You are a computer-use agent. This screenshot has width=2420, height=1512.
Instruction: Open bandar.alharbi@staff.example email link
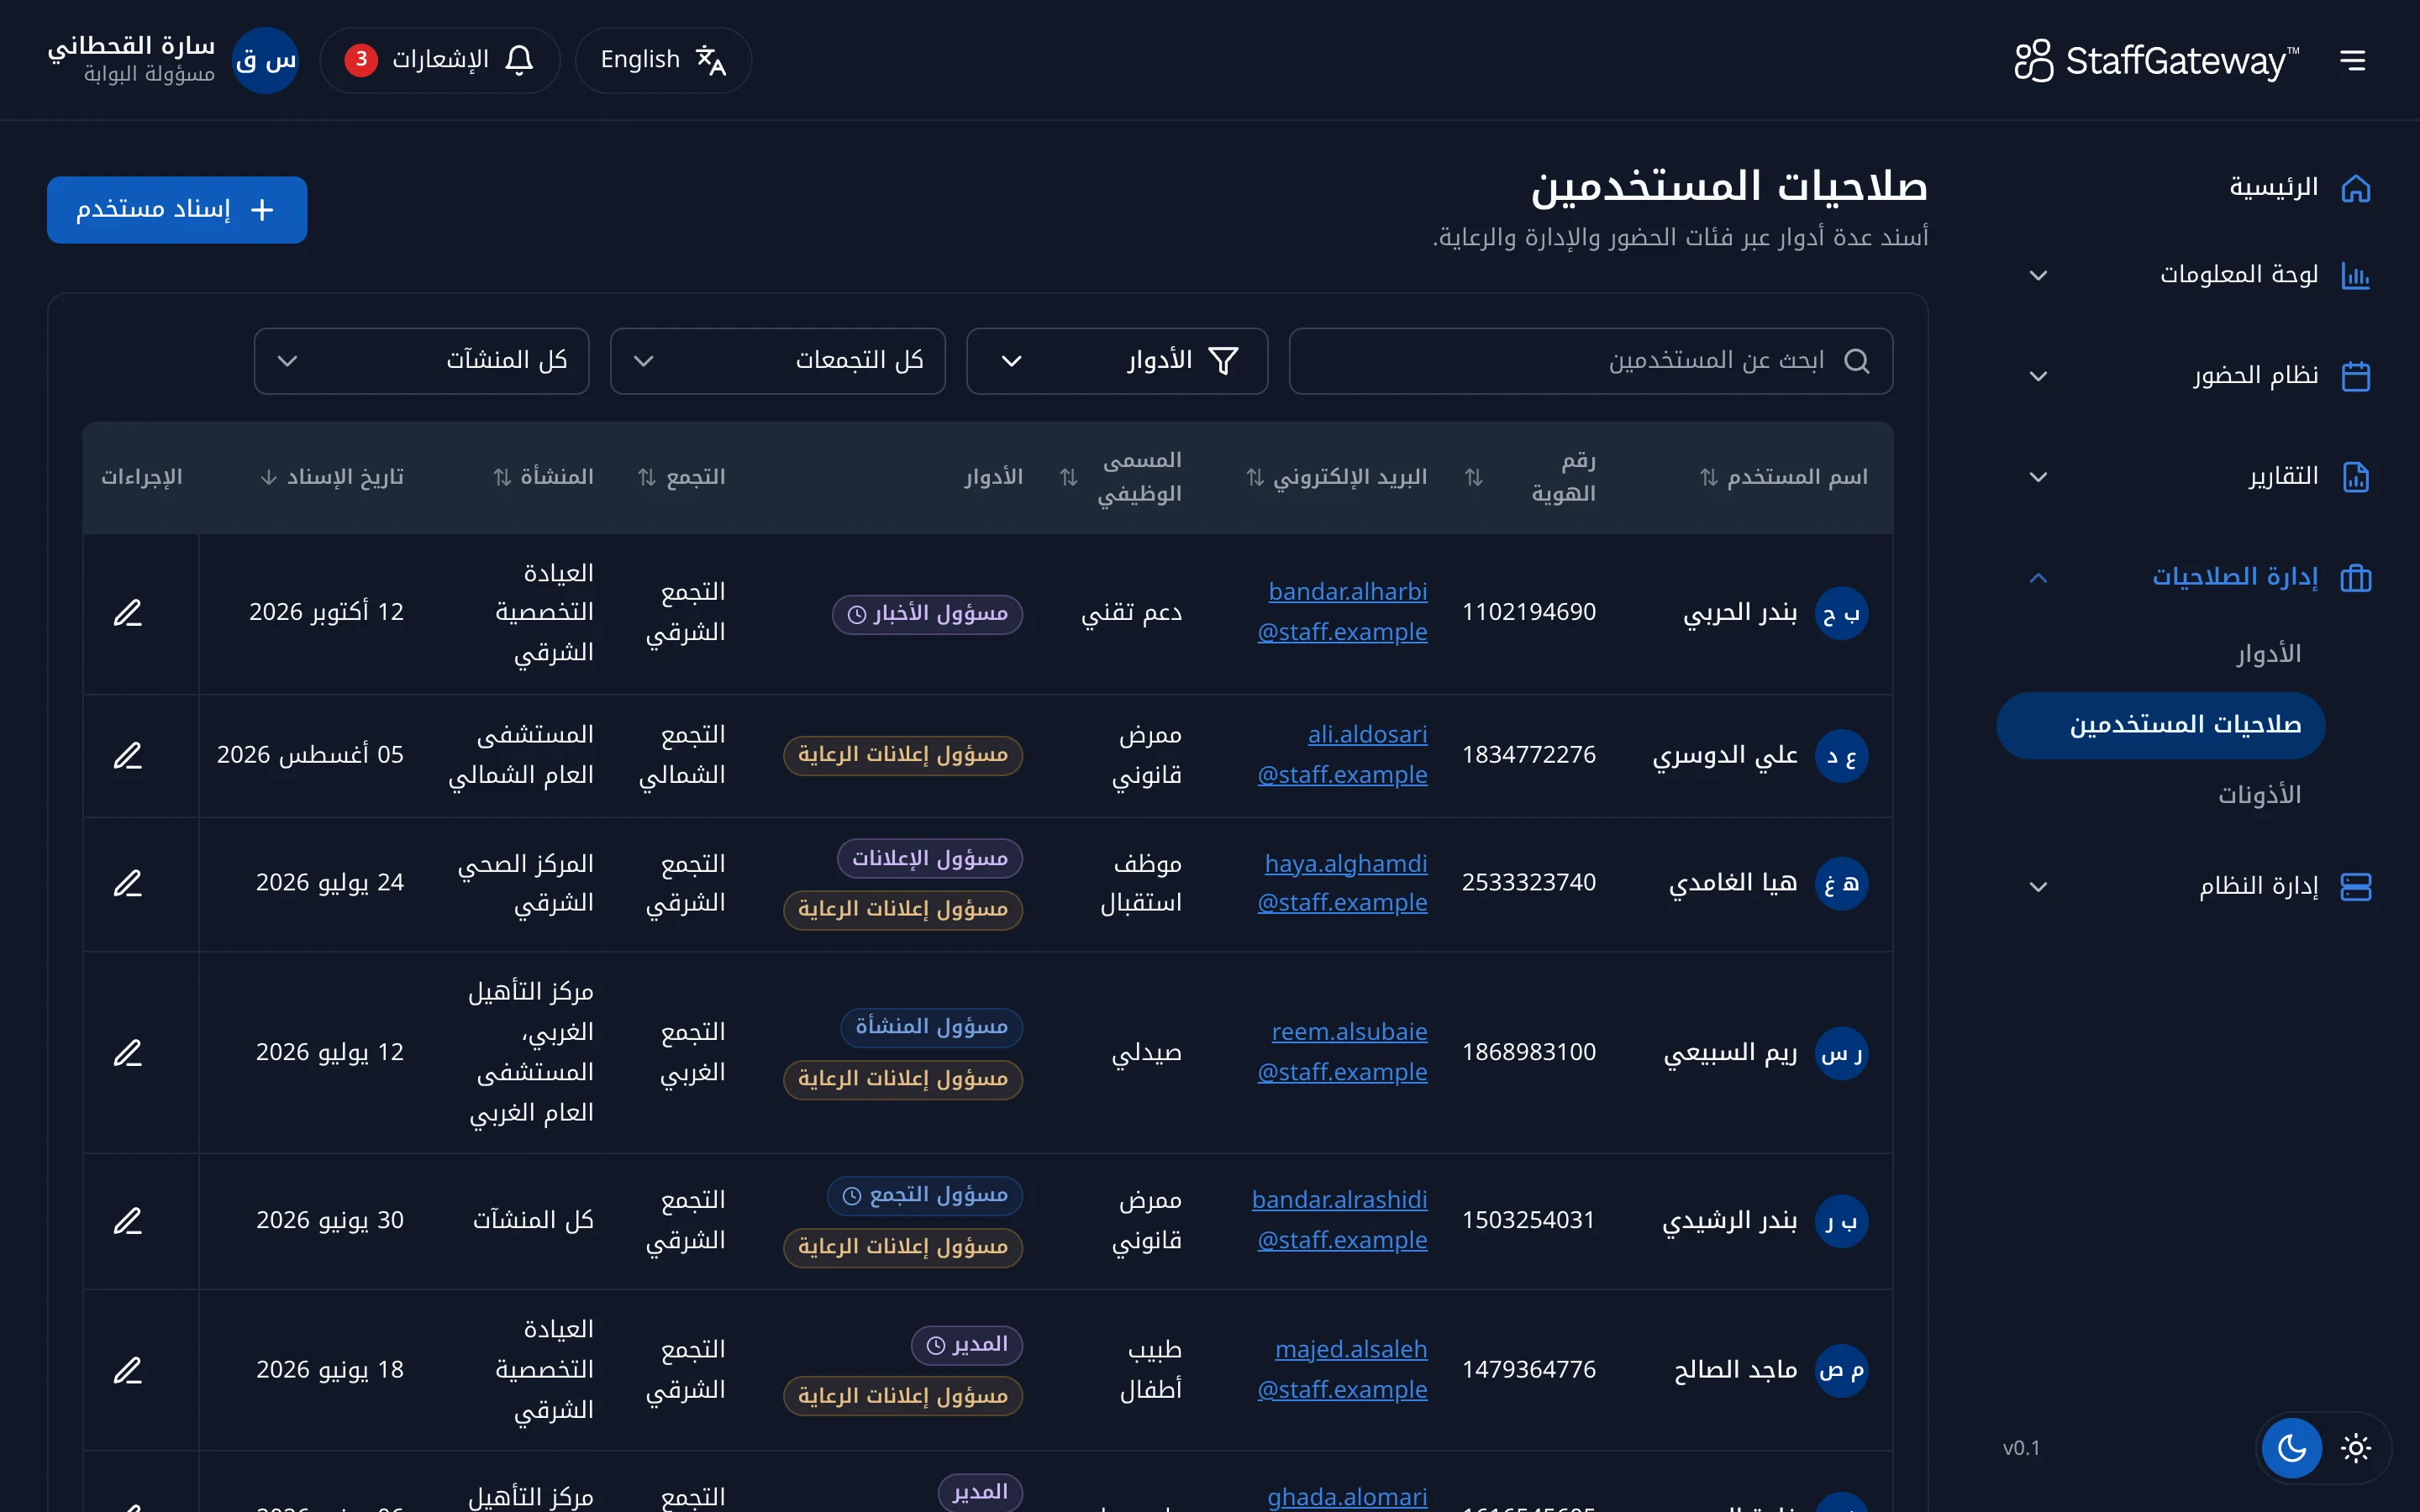pyautogui.click(x=1343, y=612)
